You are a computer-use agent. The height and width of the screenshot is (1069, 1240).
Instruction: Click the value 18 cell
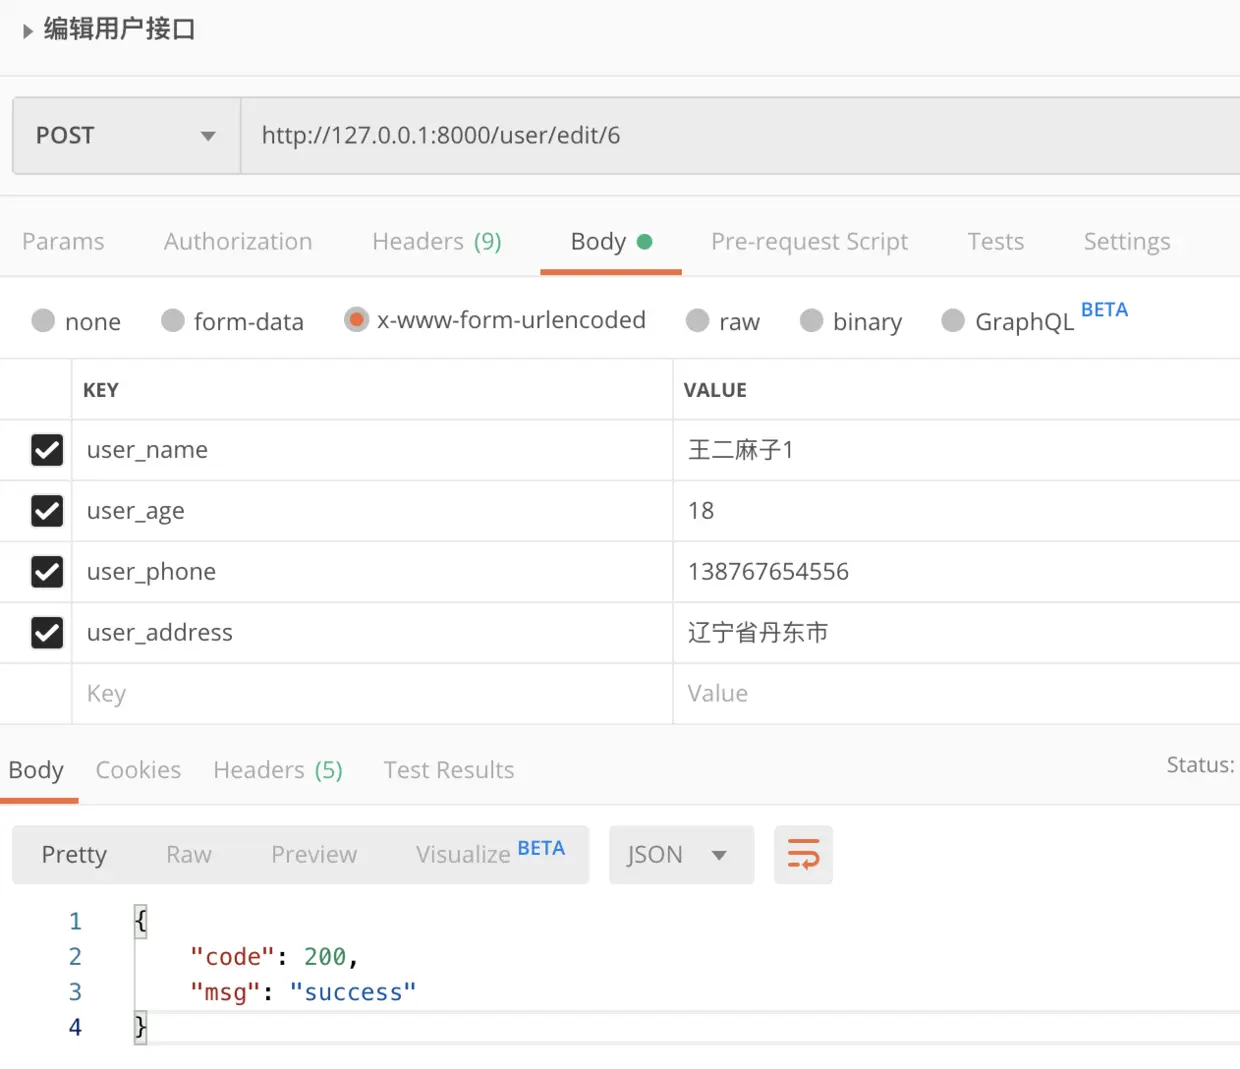(x=957, y=511)
